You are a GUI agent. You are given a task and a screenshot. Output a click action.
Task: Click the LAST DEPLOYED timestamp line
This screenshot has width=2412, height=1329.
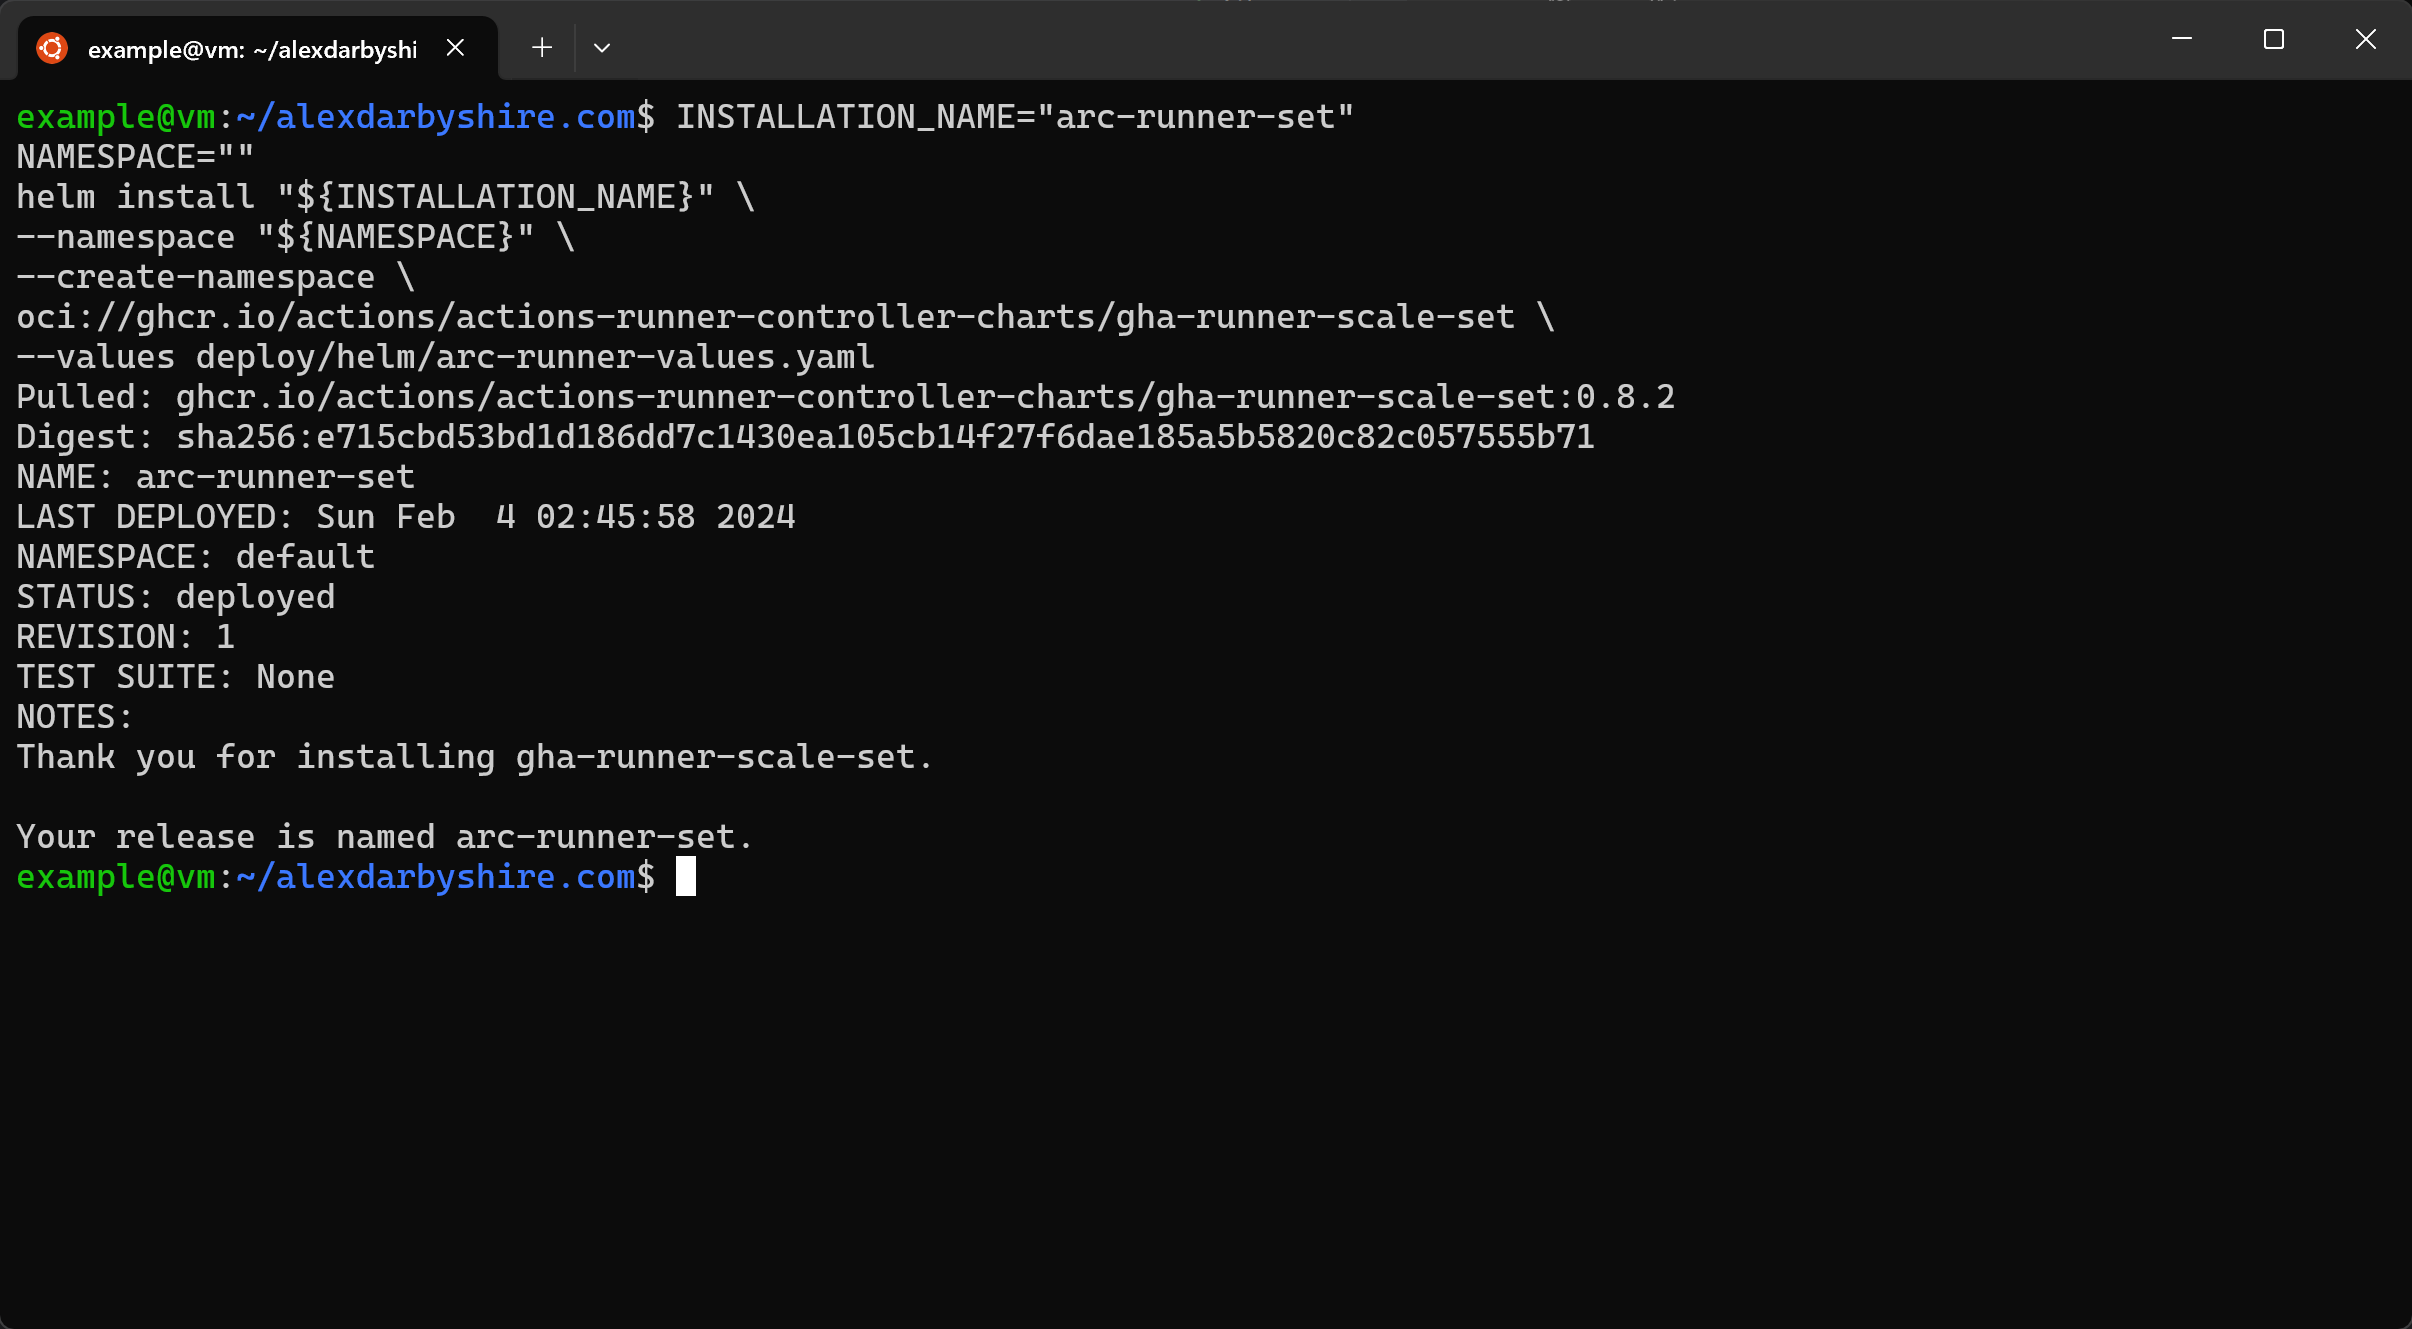click(x=406, y=517)
